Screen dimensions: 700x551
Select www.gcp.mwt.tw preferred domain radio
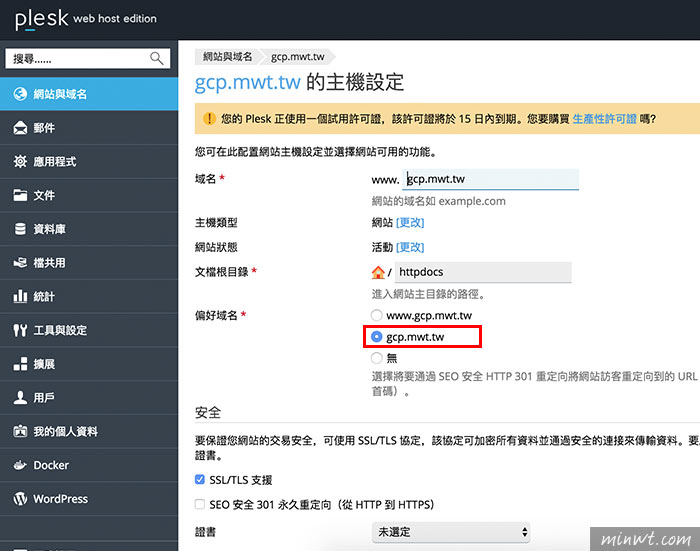(x=376, y=315)
